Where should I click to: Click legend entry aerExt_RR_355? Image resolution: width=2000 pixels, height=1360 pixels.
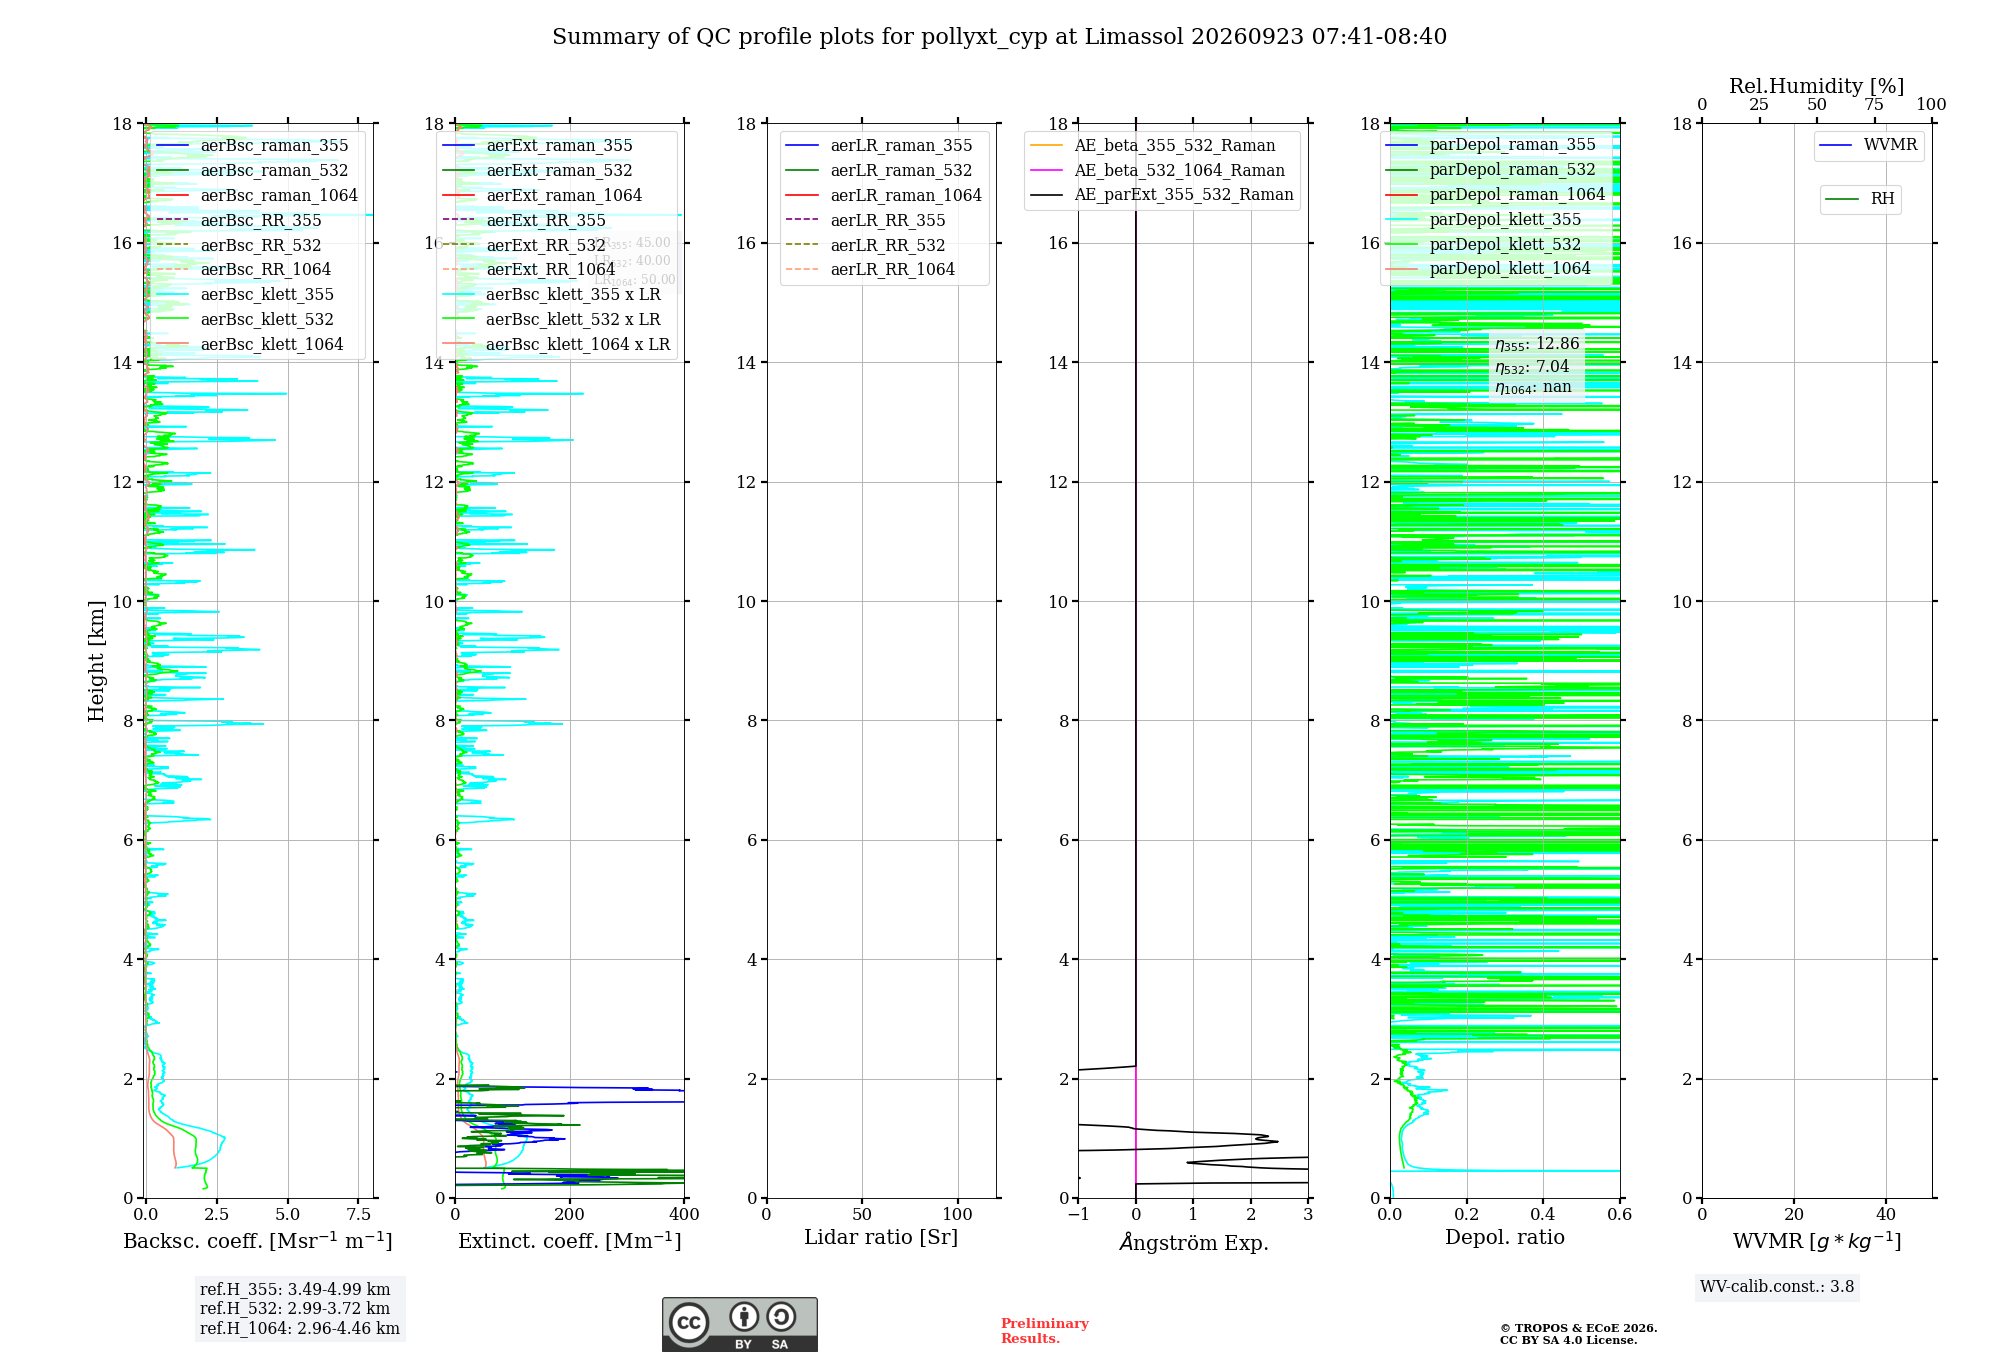(524, 220)
